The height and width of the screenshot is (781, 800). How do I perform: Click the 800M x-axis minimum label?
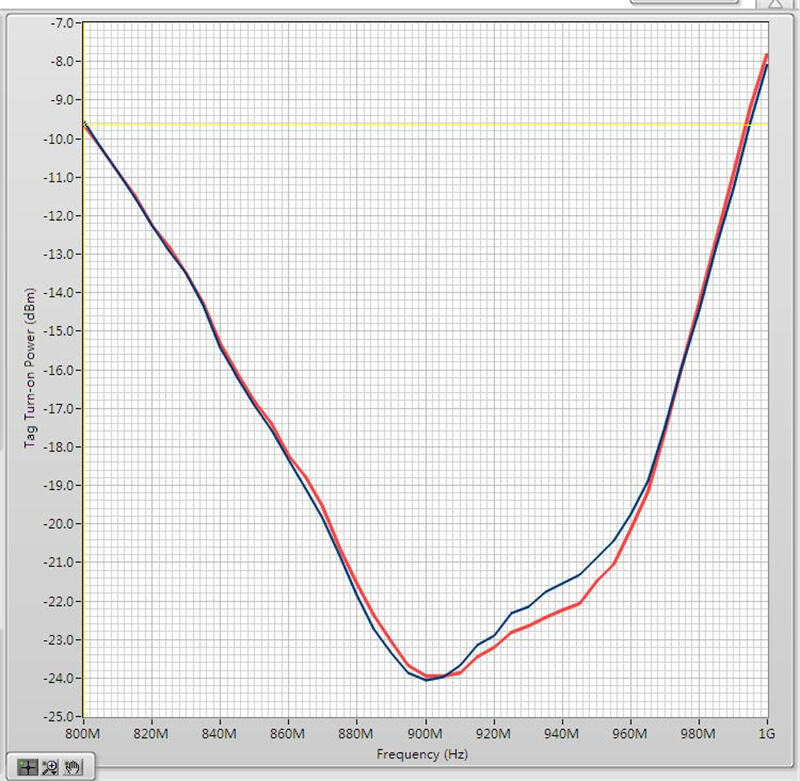click(84, 734)
